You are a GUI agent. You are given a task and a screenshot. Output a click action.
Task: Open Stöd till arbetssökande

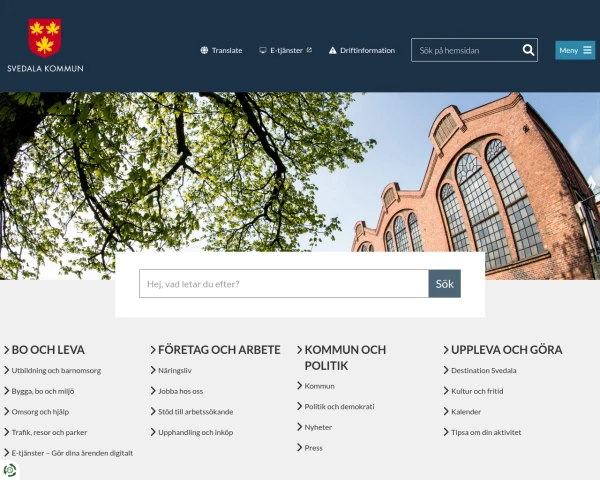[x=196, y=412]
